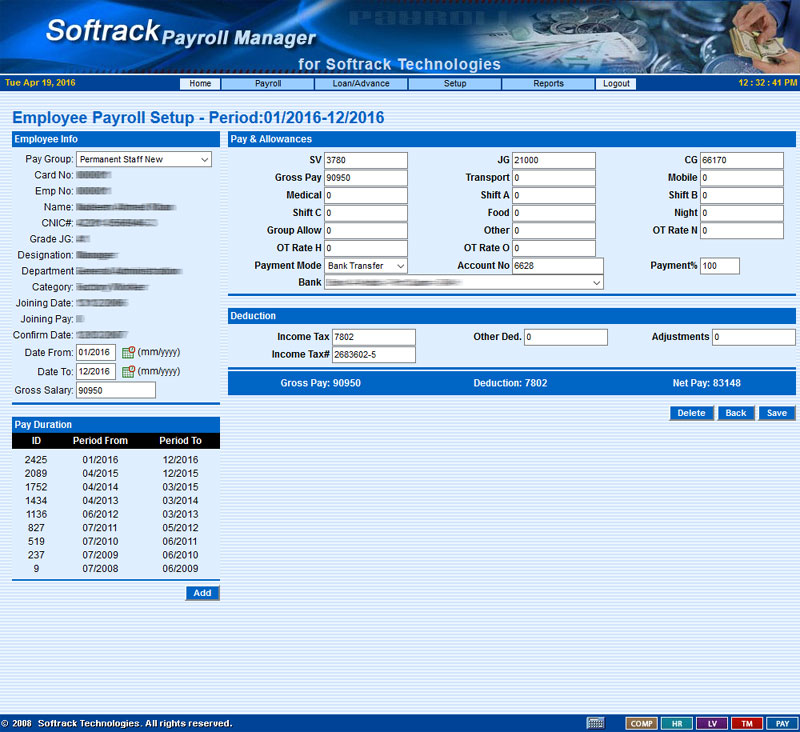
Task: Click the Gross Pay input field
Action: point(365,178)
